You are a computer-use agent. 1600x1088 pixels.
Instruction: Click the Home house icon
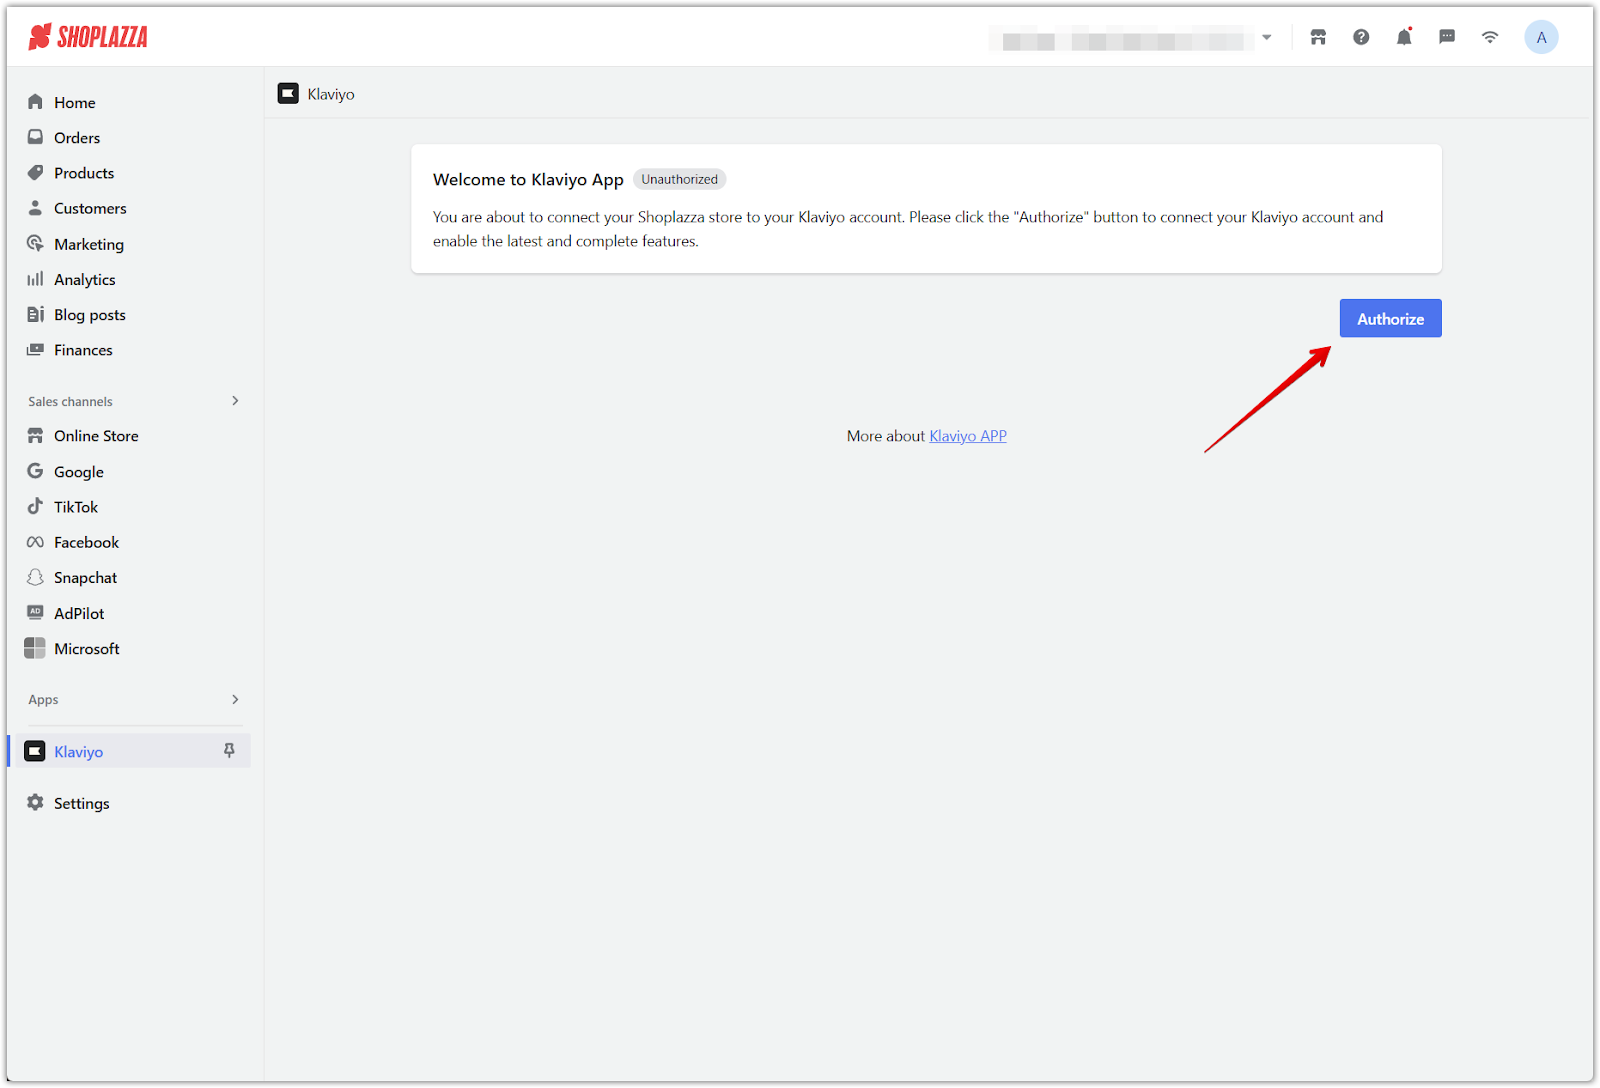point(35,102)
